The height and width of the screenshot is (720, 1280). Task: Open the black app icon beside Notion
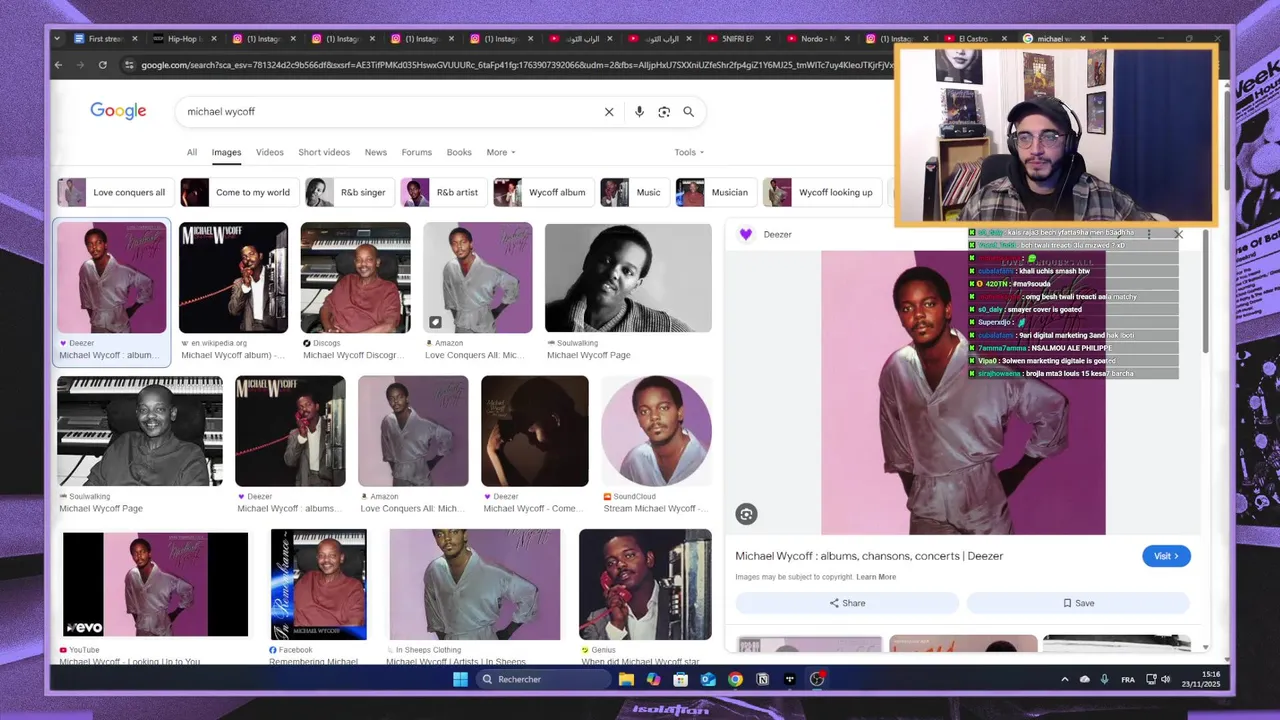pos(790,679)
